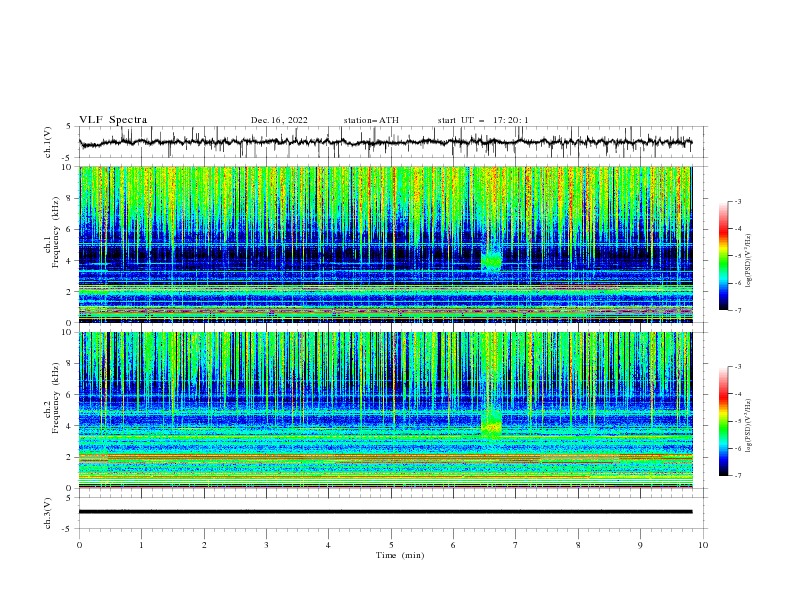
Task: Click the "-3" tick on upper color bar
Action: coord(738,201)
